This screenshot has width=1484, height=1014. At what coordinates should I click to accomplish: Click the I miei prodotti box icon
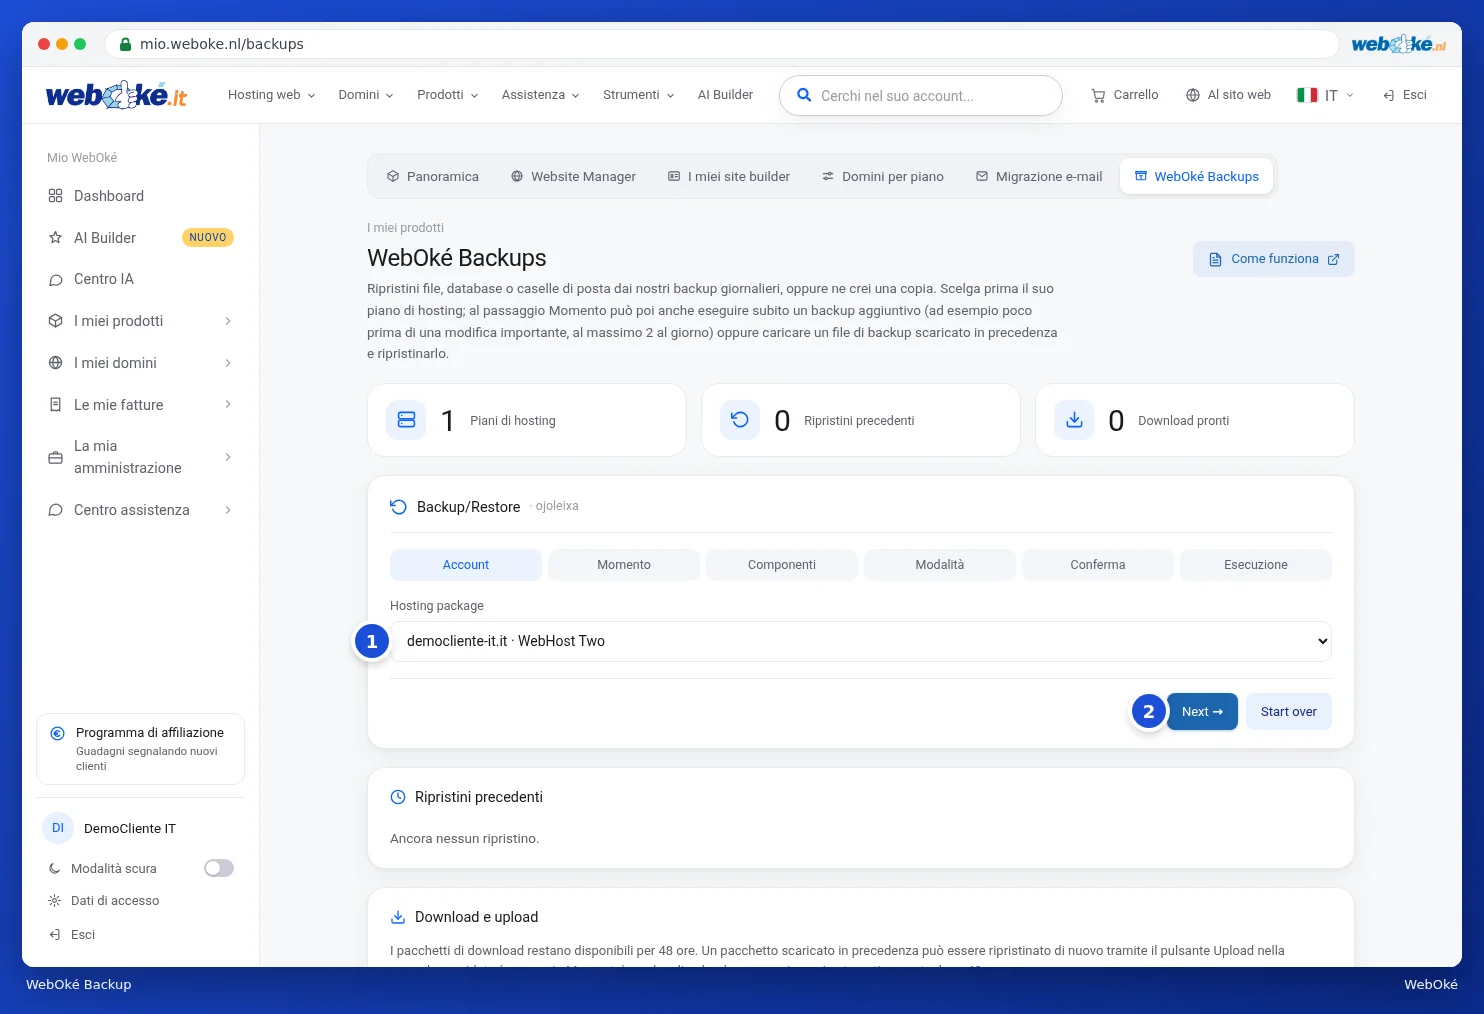point(56,321)
